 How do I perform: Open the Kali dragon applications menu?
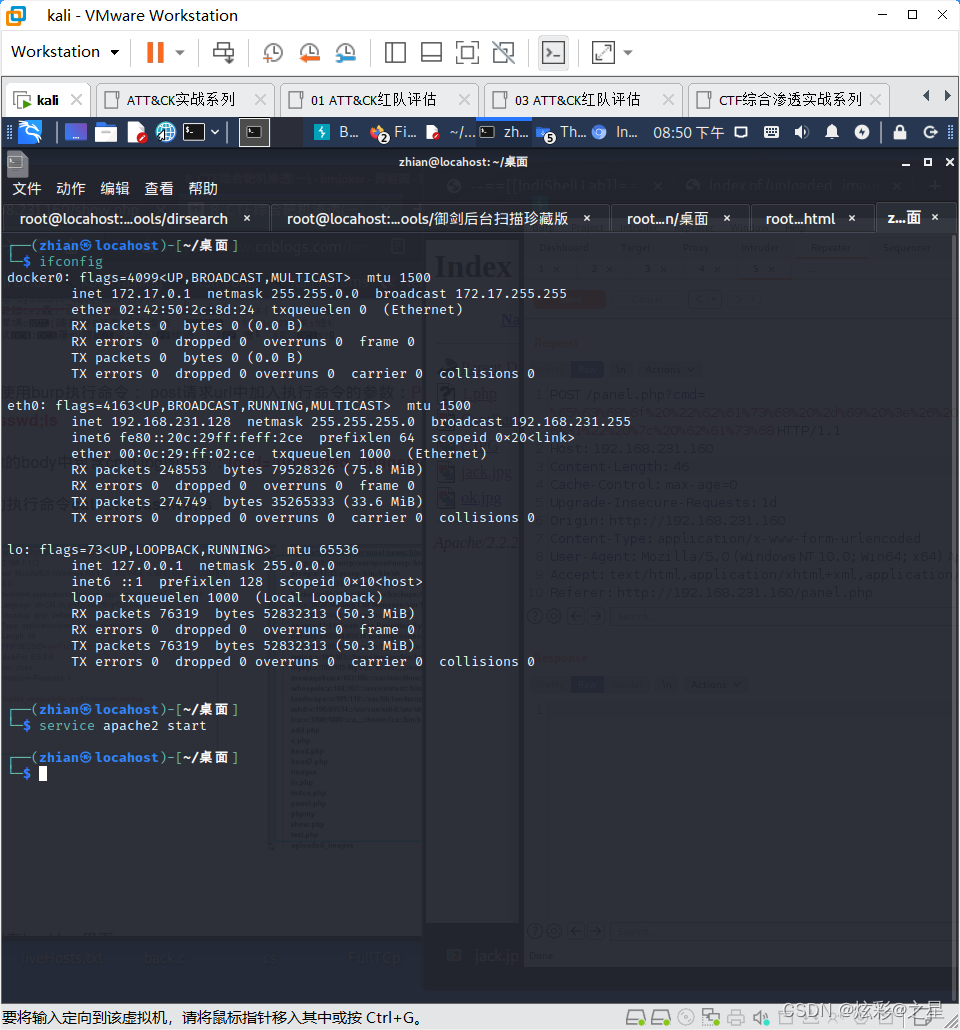tap(30, 132)
